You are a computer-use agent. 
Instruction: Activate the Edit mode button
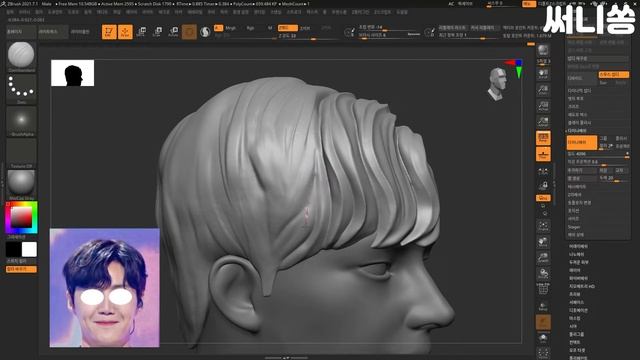coord(109,31)
